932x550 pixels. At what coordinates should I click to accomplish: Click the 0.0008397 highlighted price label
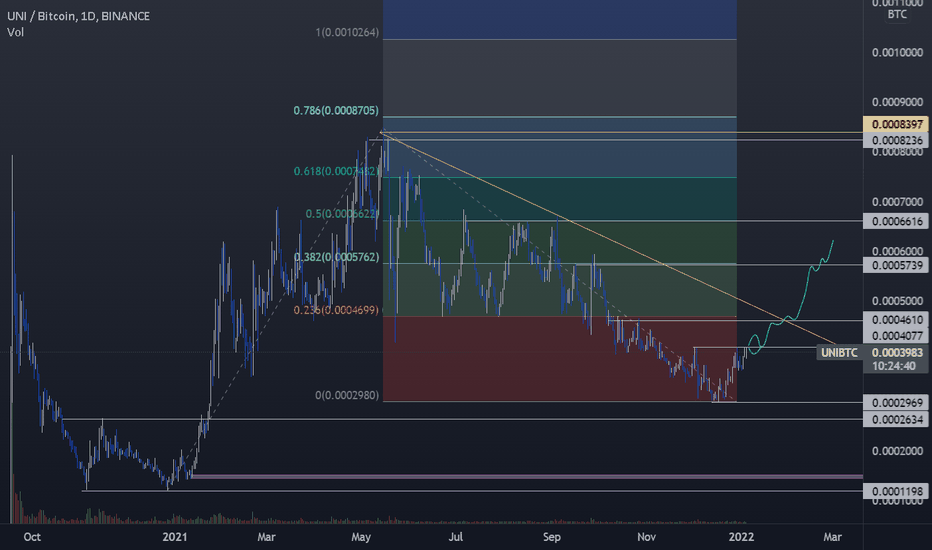896,124
